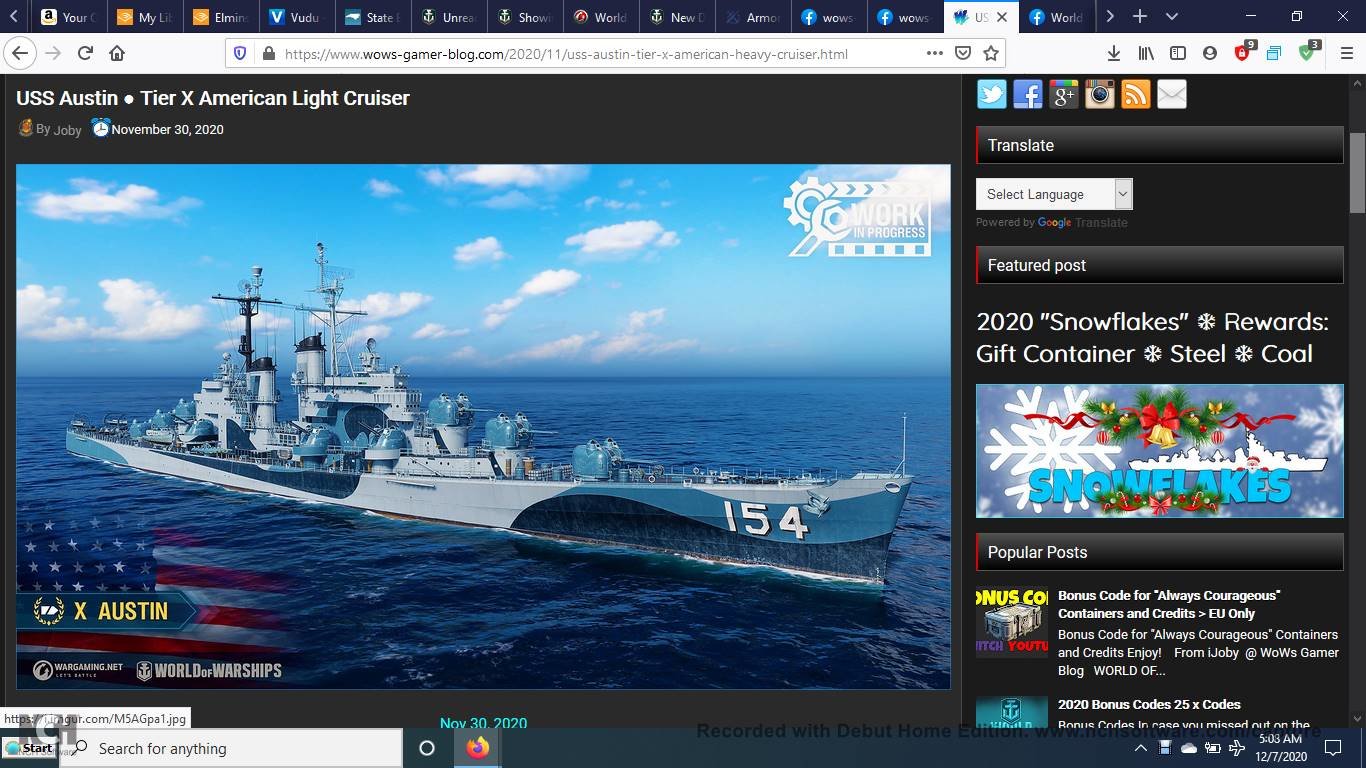Switch to the State tab
The image size is (1366, 768).
point(371,17)
